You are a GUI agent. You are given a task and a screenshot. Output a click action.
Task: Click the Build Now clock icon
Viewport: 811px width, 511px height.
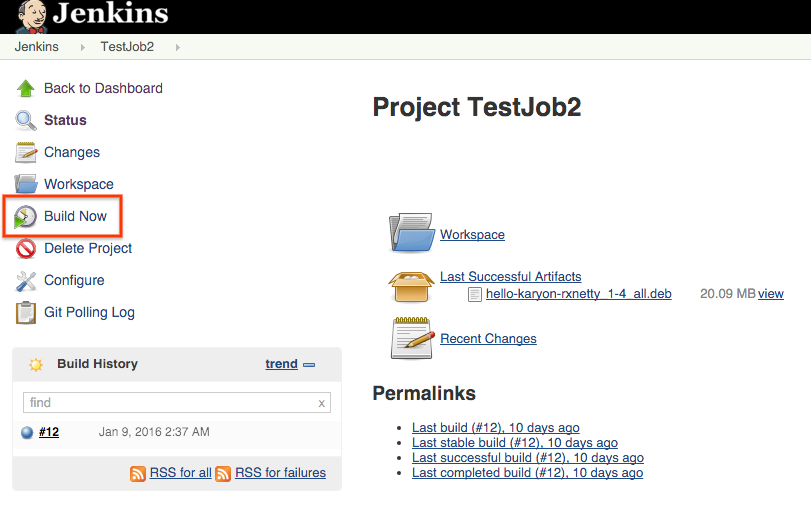tap(25, 216)
